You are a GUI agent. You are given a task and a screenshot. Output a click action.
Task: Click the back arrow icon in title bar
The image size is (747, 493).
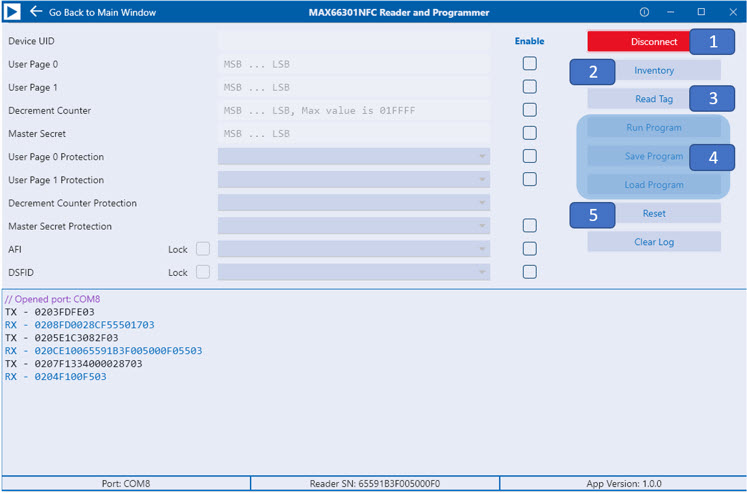click(x=36, y=11)
